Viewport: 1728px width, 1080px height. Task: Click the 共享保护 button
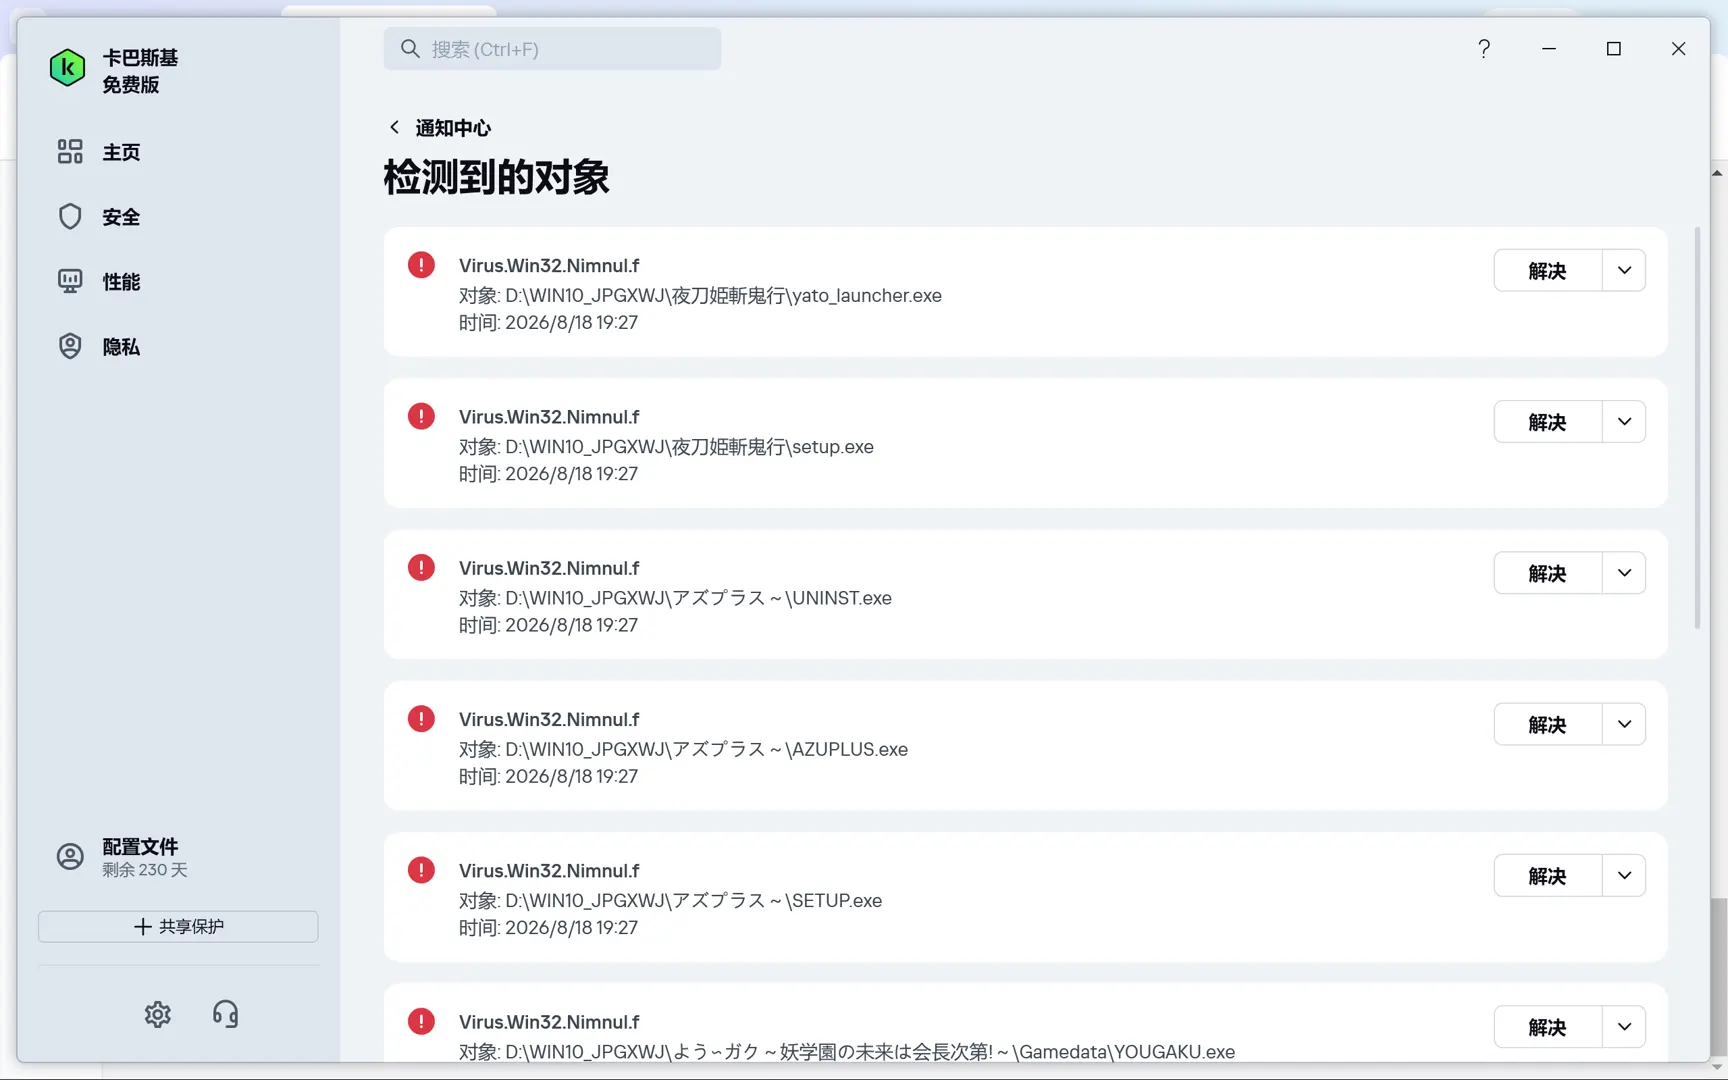click(x=178, y=927)
